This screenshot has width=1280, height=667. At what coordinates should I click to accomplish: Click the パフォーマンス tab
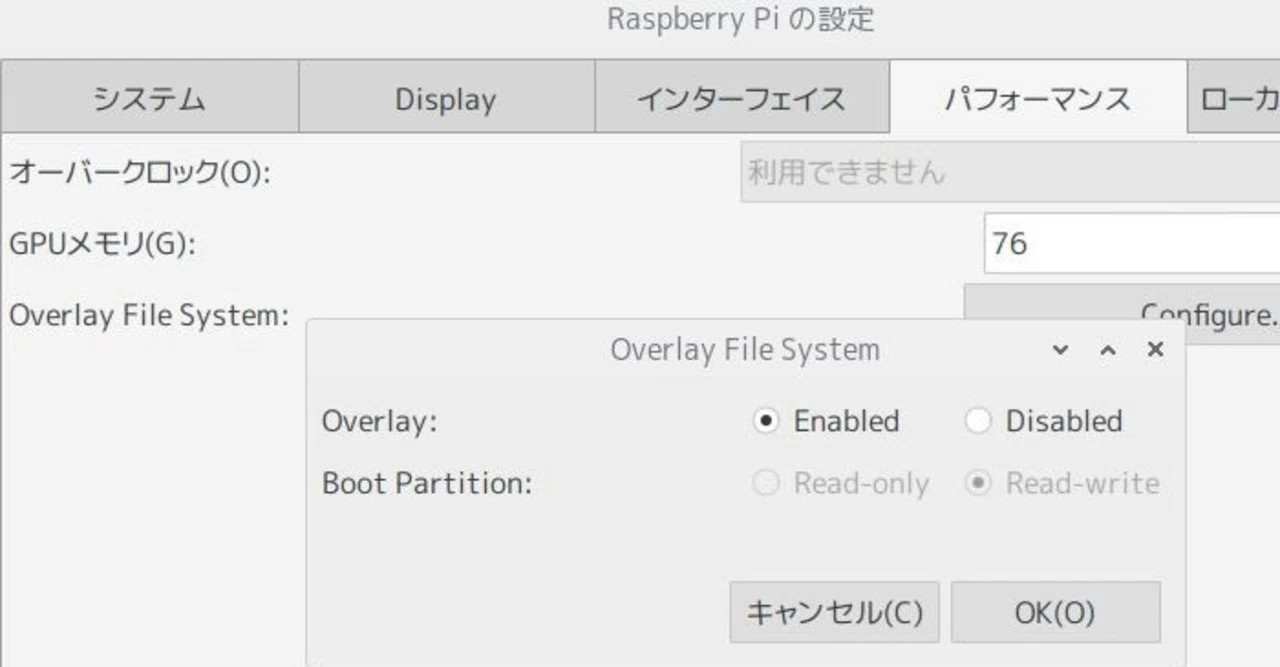(x=1038, y=97)
